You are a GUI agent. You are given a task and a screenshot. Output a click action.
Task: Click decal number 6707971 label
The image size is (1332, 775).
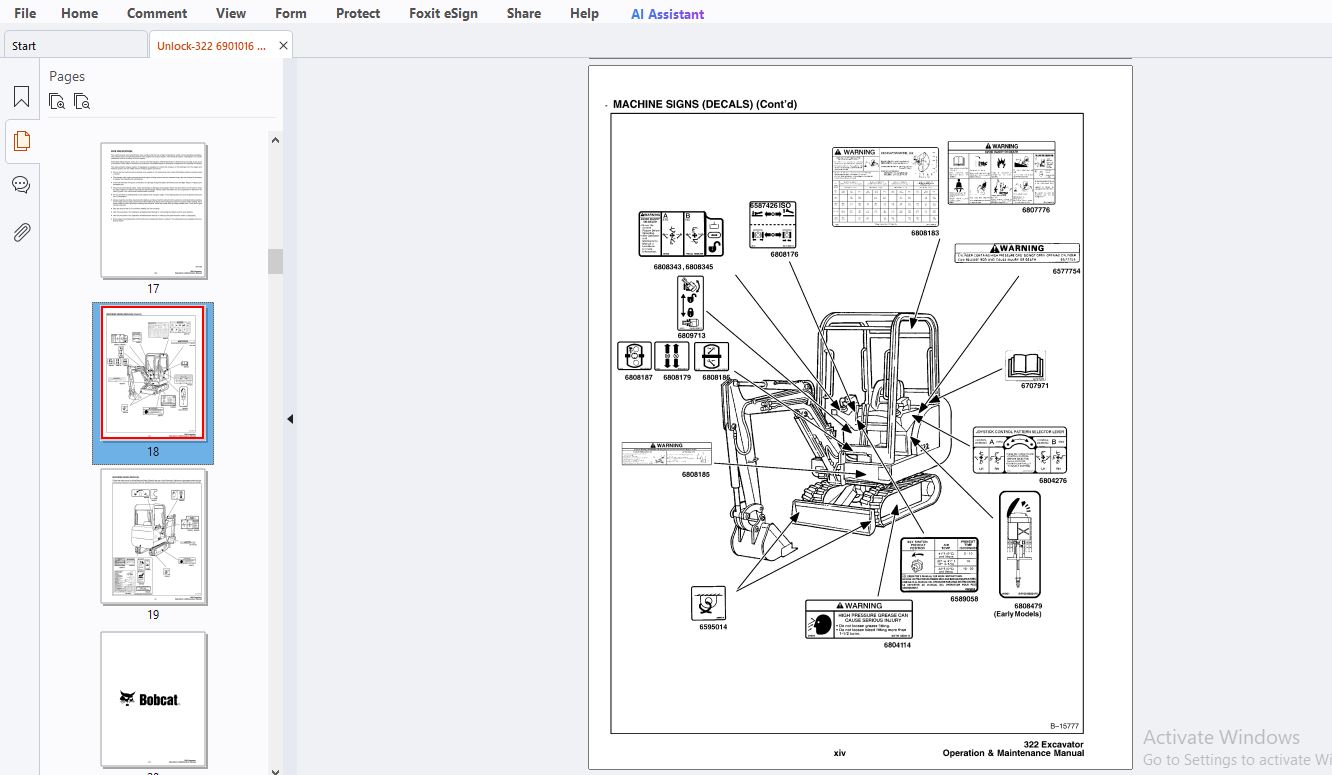point(1034,385)
